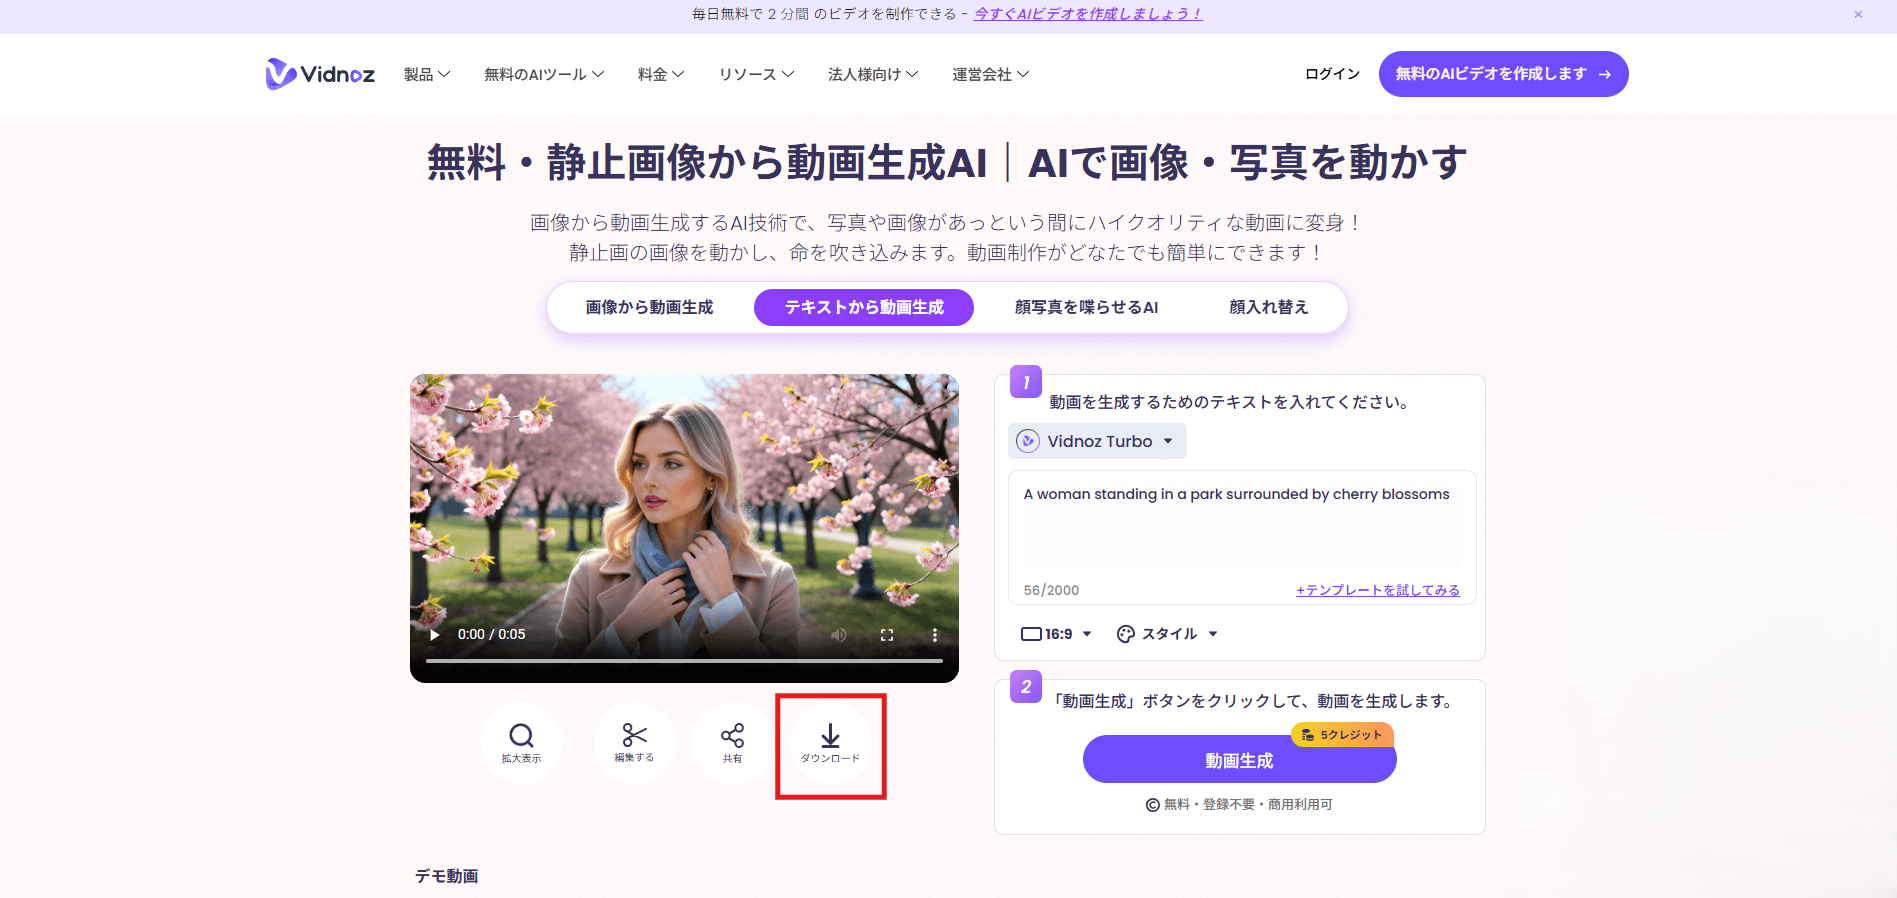This screenshot has width=1897, height=898.
Task: Click the +テンプレートを試してみる link
Action: [x=1377, y=590]
